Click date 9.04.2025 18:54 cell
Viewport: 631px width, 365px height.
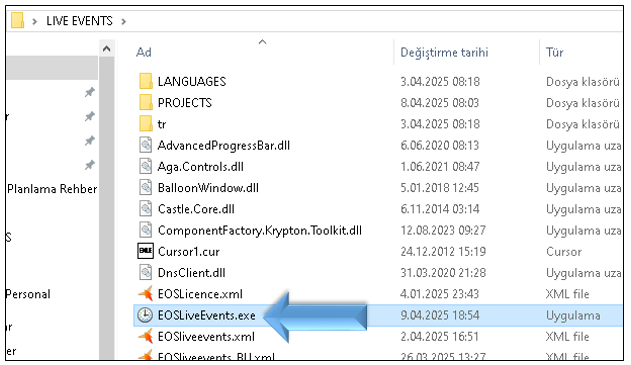(x=440, y=315)
